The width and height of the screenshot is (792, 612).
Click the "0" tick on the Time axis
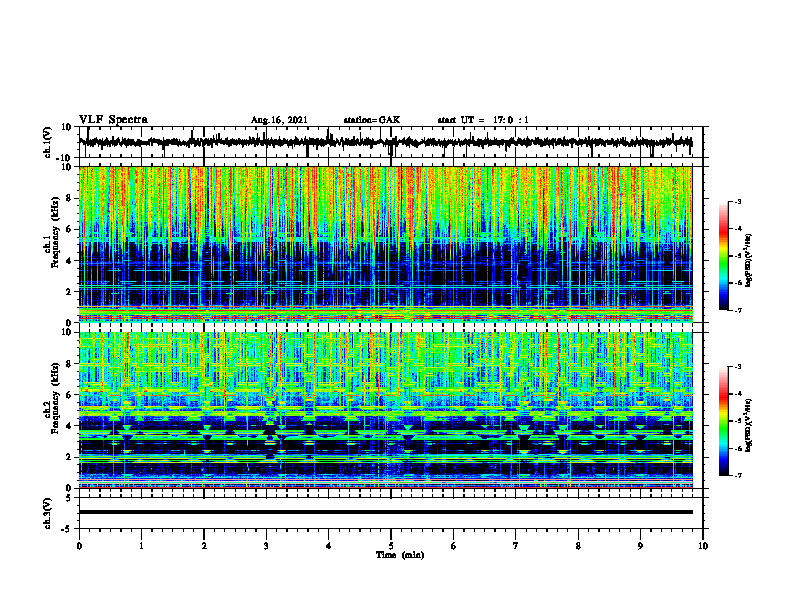[79, 546]
